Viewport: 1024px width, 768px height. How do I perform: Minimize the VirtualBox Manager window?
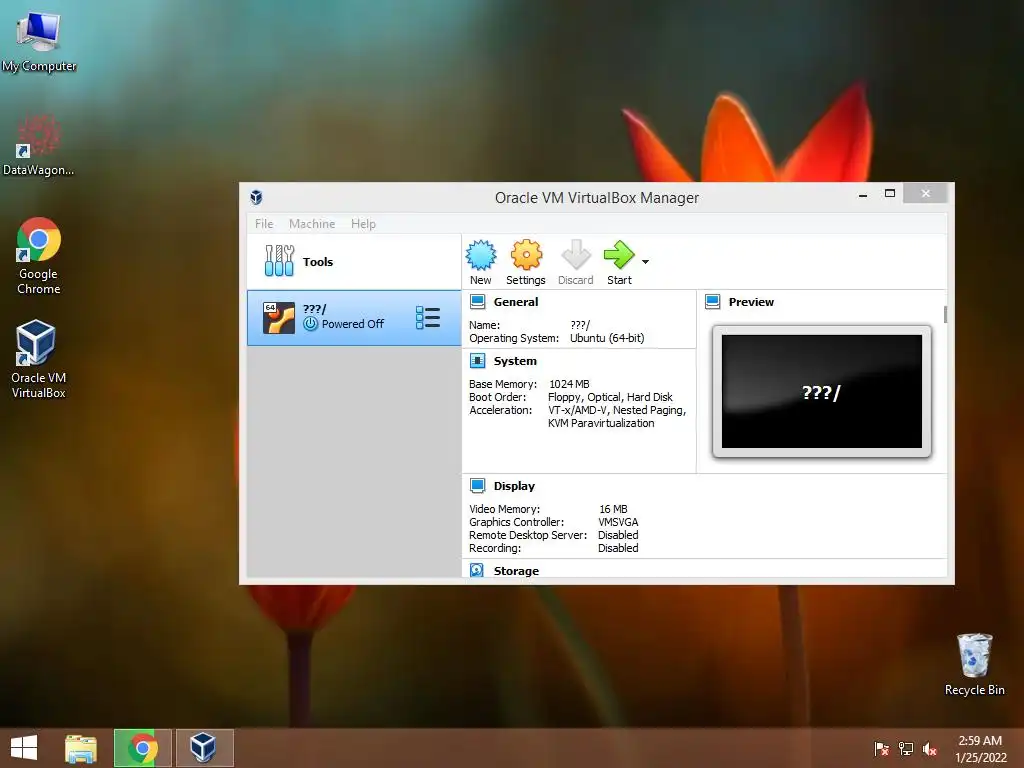tap(863, 194)
